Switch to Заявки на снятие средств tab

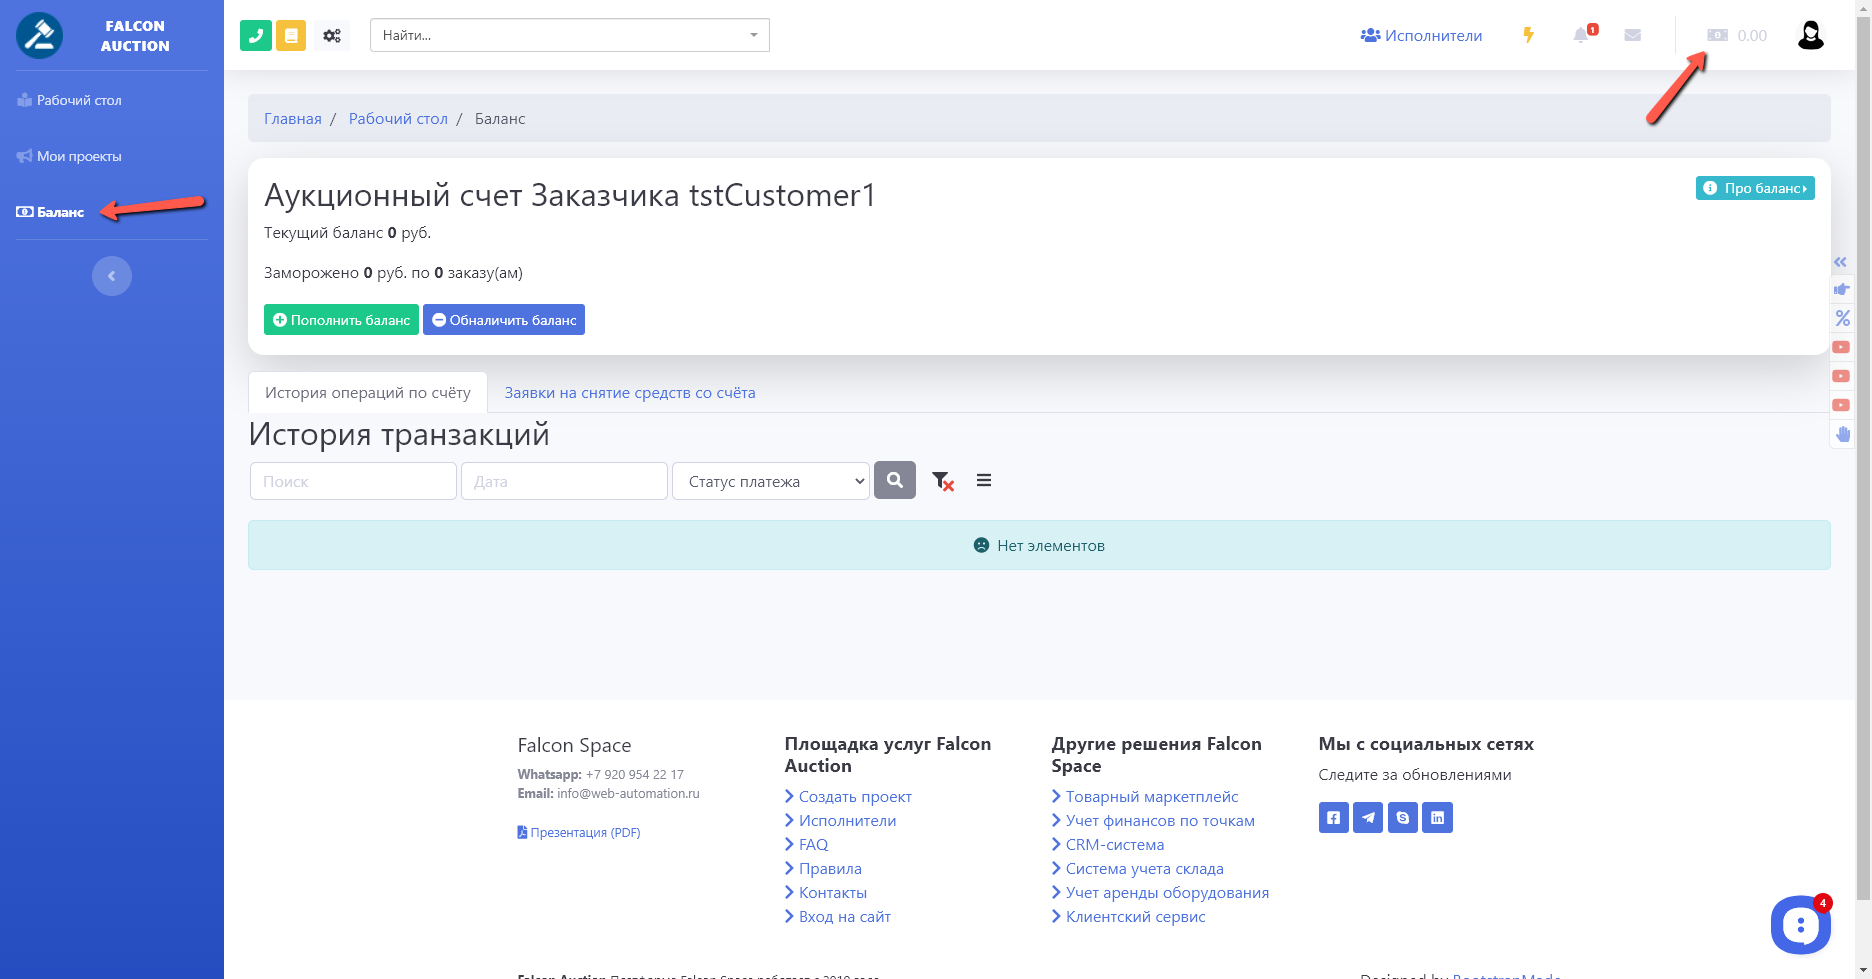click(630, 393)
